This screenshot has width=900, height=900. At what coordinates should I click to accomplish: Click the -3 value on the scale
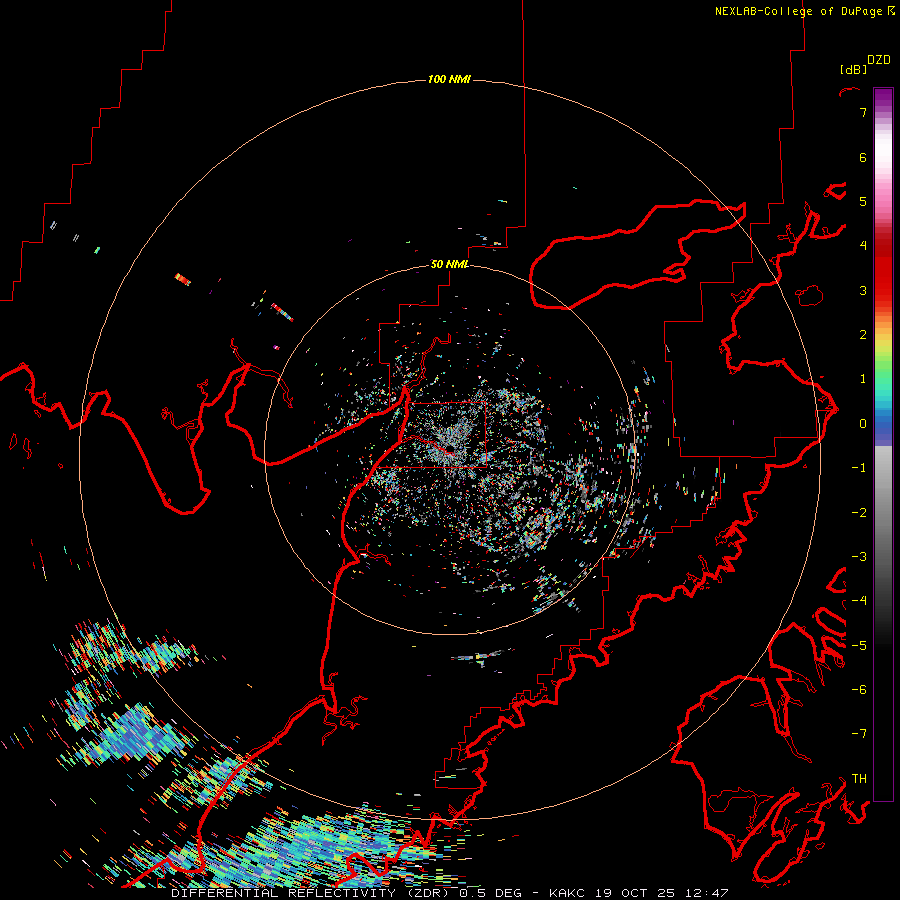click(859, 557)
